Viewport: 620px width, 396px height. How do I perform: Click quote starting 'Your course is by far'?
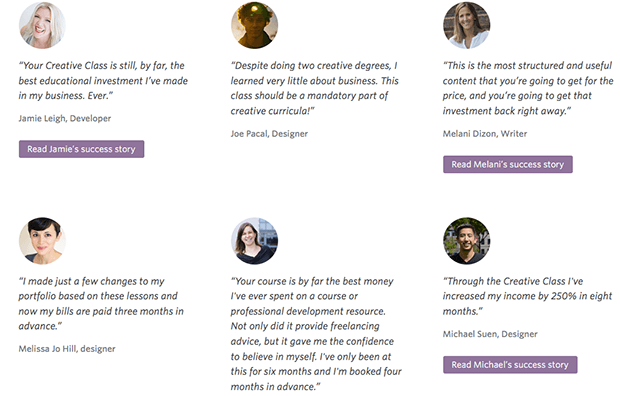316,333
